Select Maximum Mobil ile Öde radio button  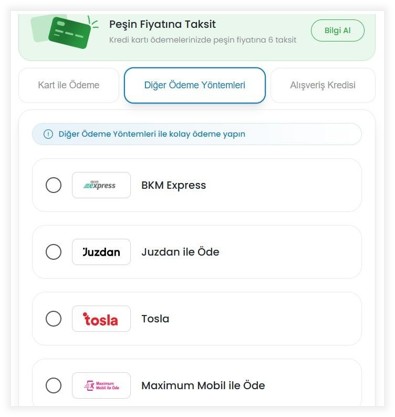click(x=53, y=385)
